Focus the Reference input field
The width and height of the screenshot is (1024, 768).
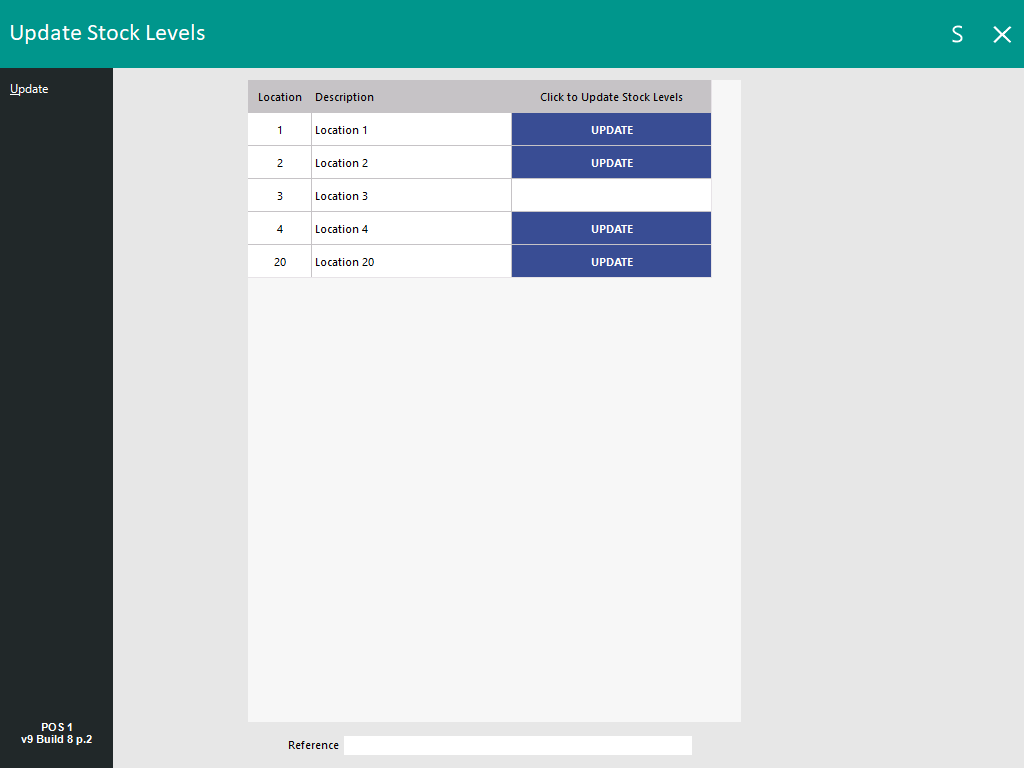coord(517,745)
